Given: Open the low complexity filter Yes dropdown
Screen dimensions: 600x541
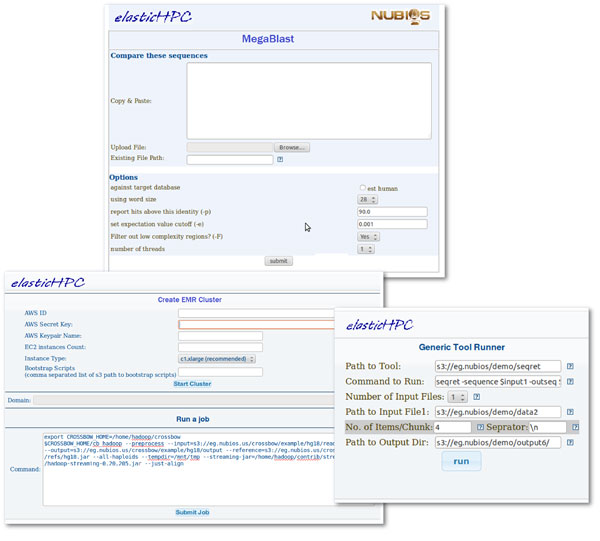Looking at the screenshot, I should tap(368, 237).
